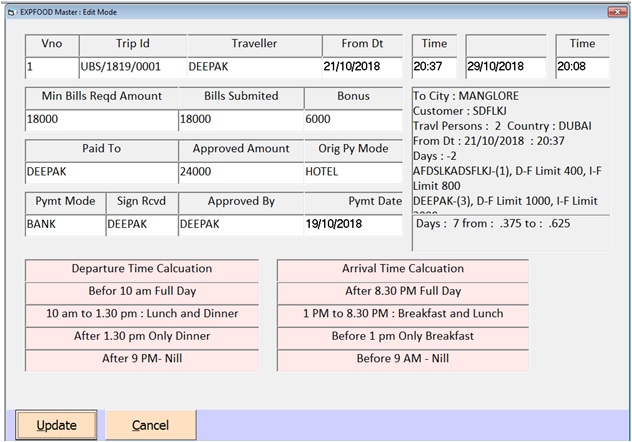Click the Trip Id field UBS/1819/0001
This screenshot has width=632, height=442.
[133, 67]
